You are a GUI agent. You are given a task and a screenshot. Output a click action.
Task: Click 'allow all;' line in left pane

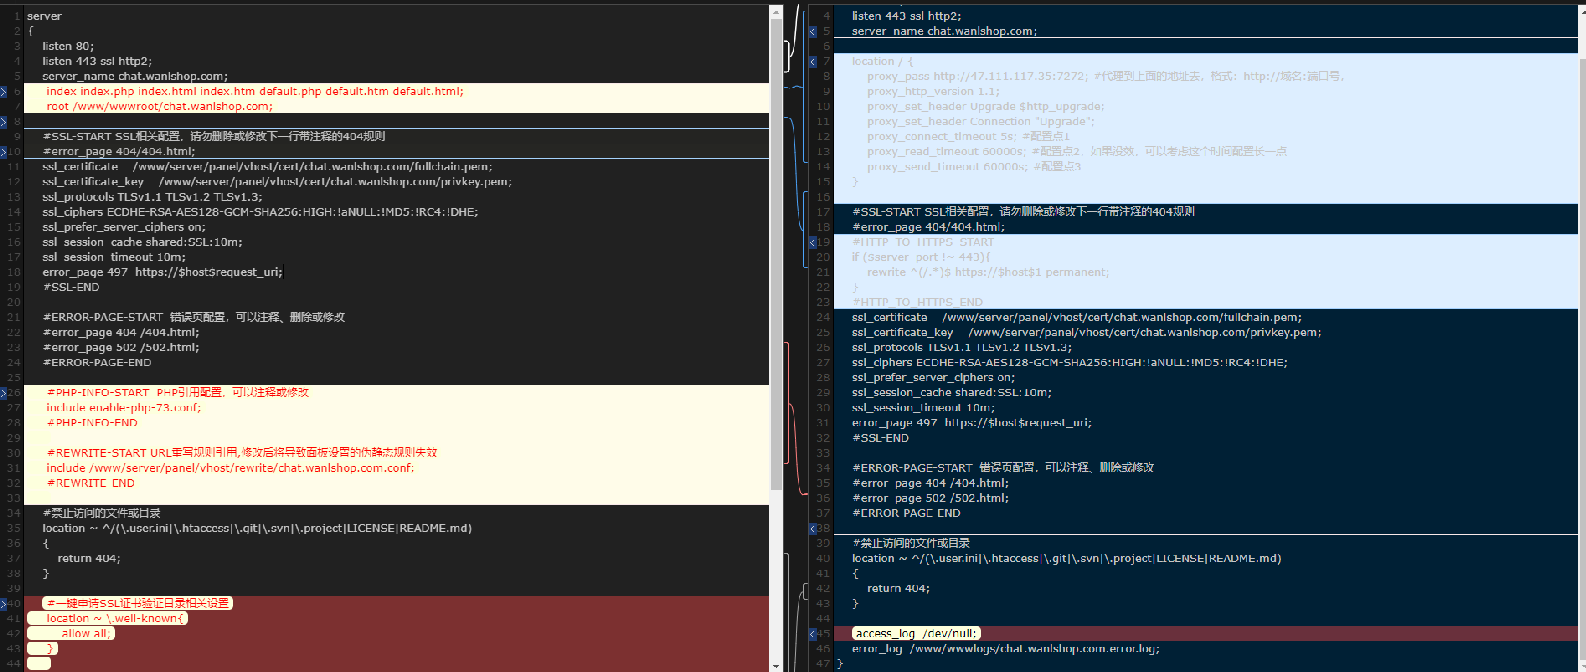[x=87, y=633]
